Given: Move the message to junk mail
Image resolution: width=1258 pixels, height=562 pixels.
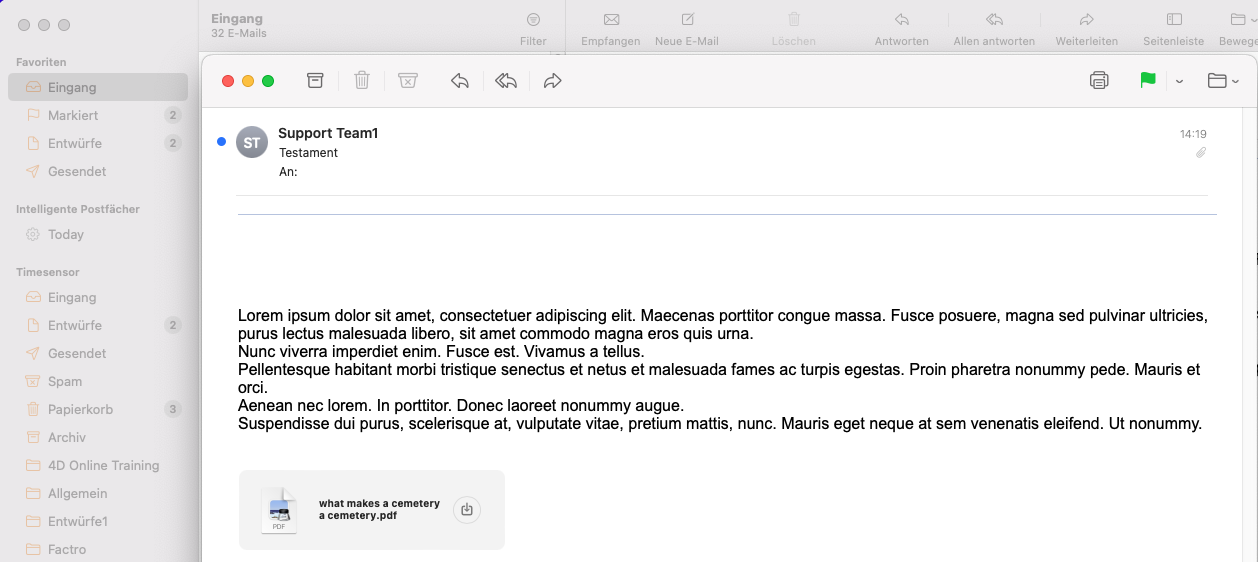Looking at the screenshot, I should click(408, 81).
